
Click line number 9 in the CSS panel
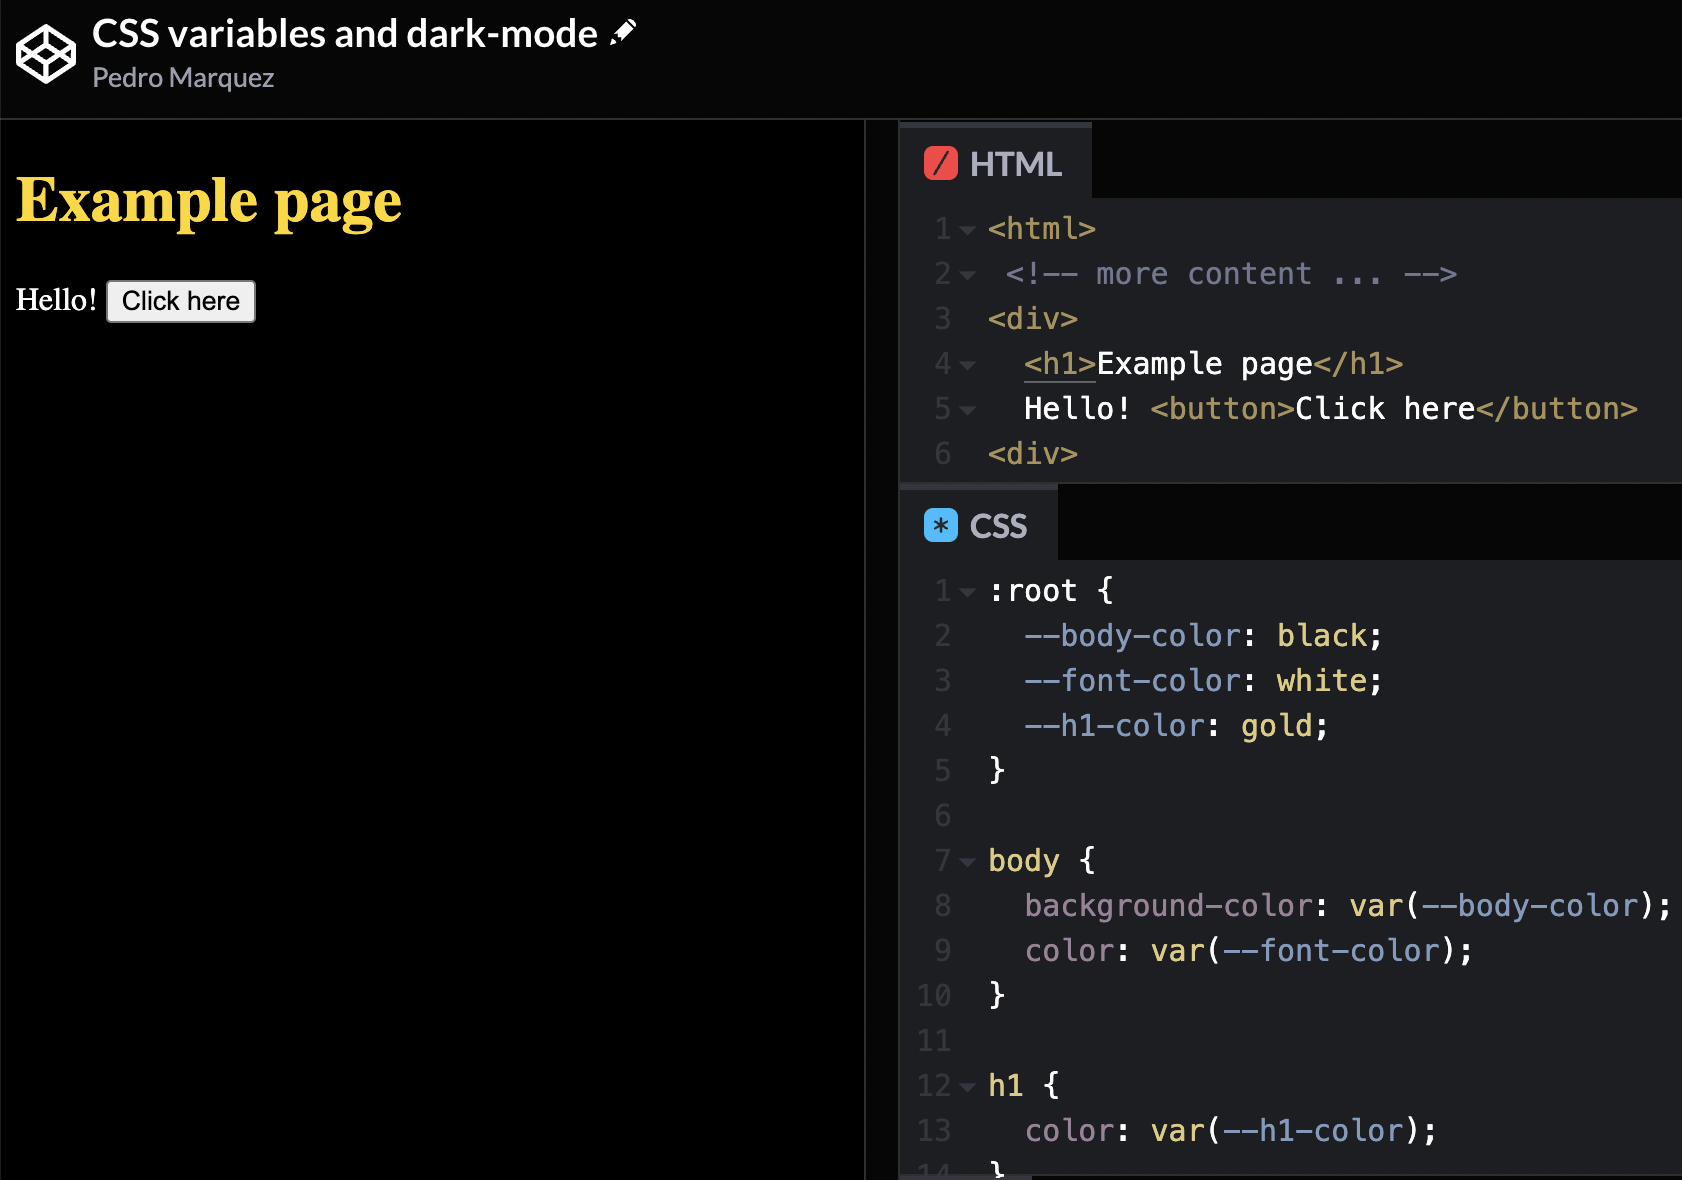click(941, 950)
